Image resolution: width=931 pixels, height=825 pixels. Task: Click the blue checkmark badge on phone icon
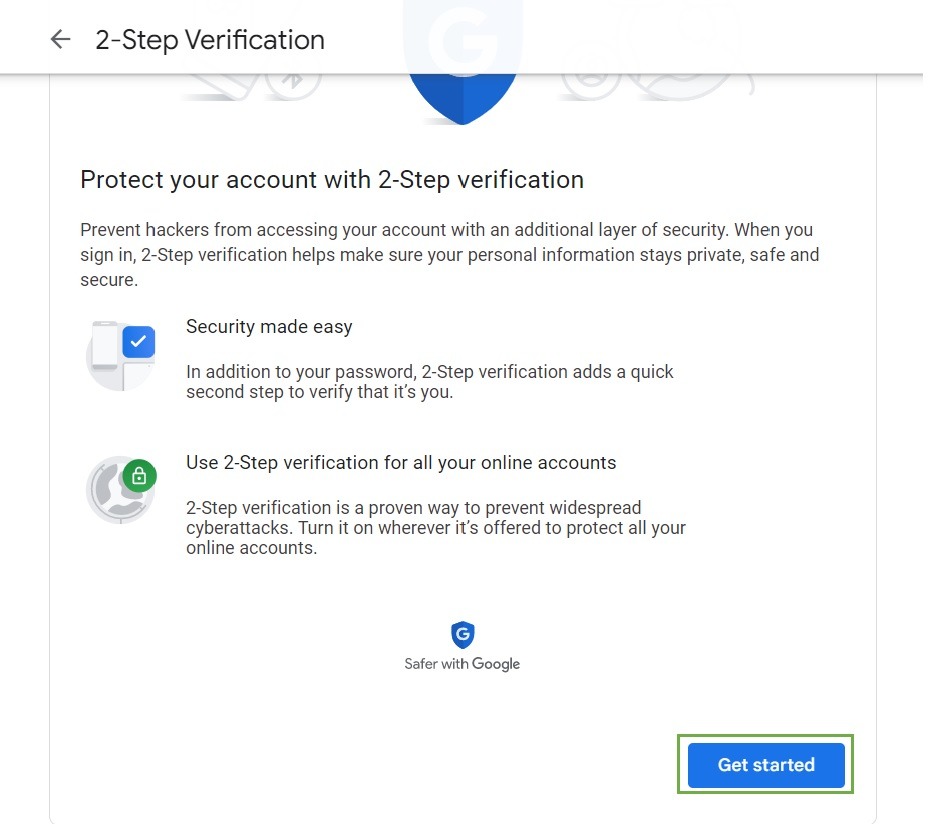[x=138, y=342]
